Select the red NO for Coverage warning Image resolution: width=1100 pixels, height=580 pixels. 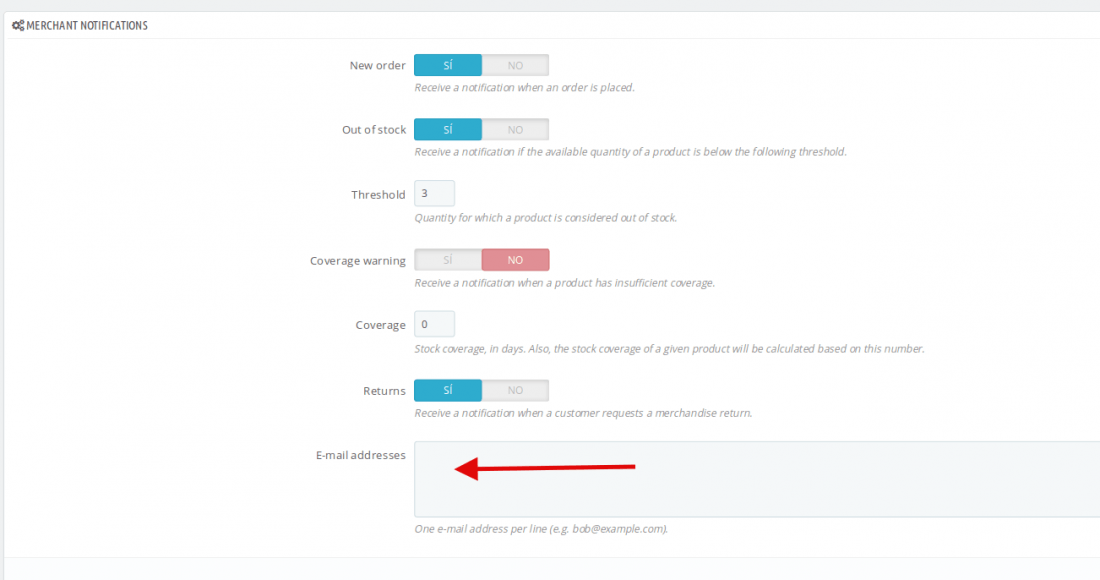click(515, 260)
